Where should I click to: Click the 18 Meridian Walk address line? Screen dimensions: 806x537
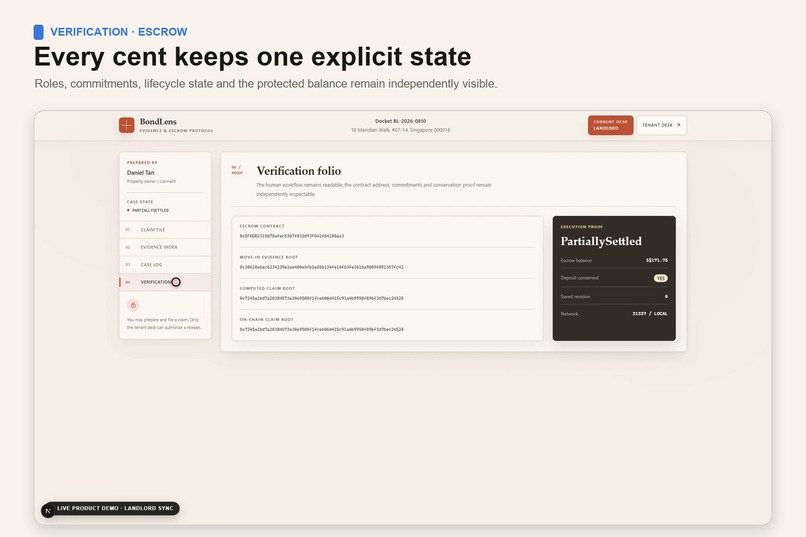pos(400,130)
